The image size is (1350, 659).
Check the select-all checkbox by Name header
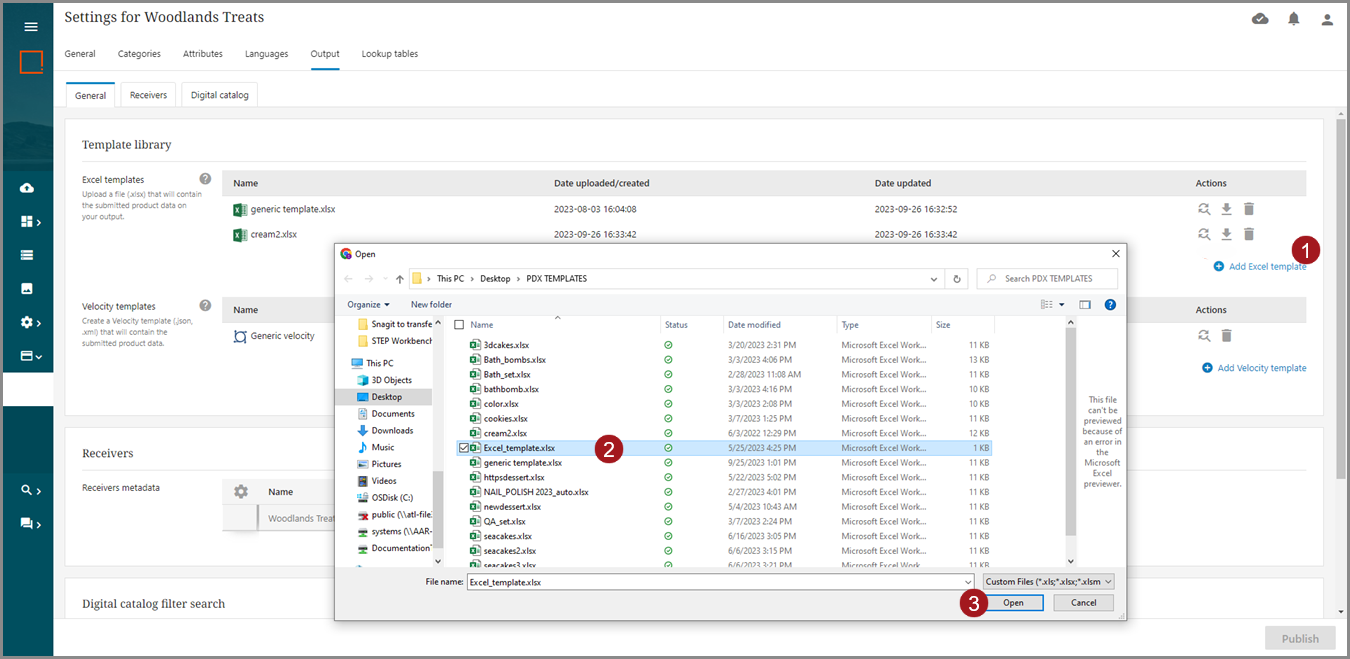pyautogui.click(x=459, y=325)
